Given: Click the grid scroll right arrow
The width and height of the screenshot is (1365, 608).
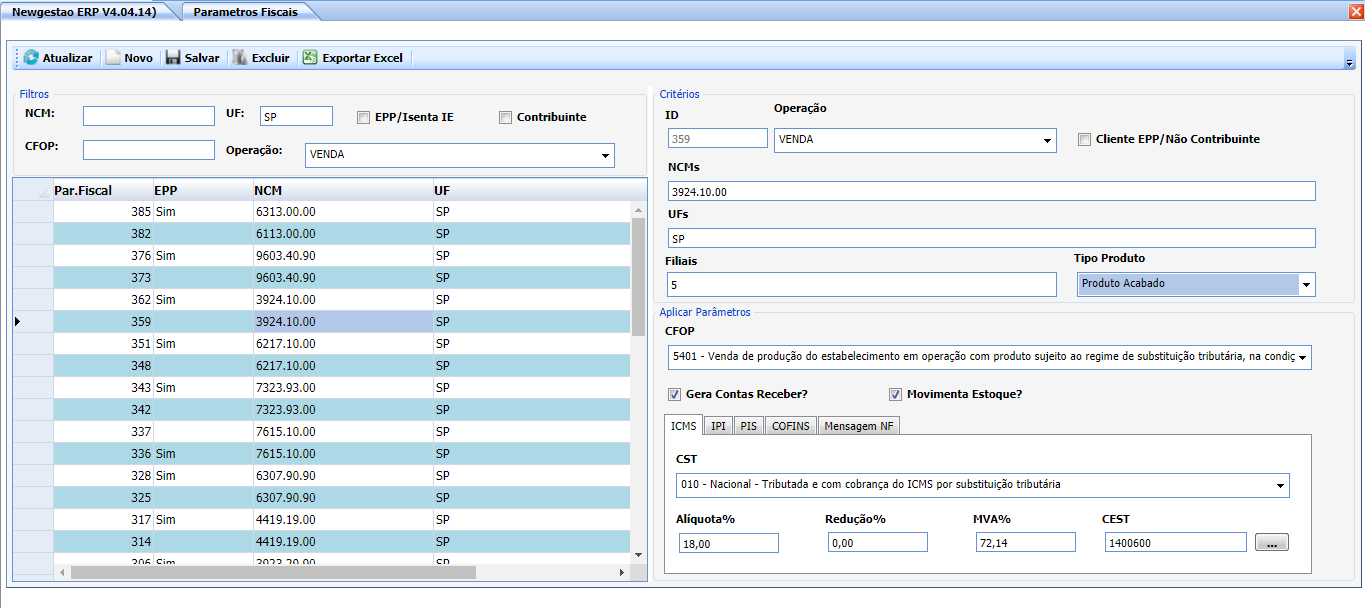Looking at the screenshot, I should (622, 572).
